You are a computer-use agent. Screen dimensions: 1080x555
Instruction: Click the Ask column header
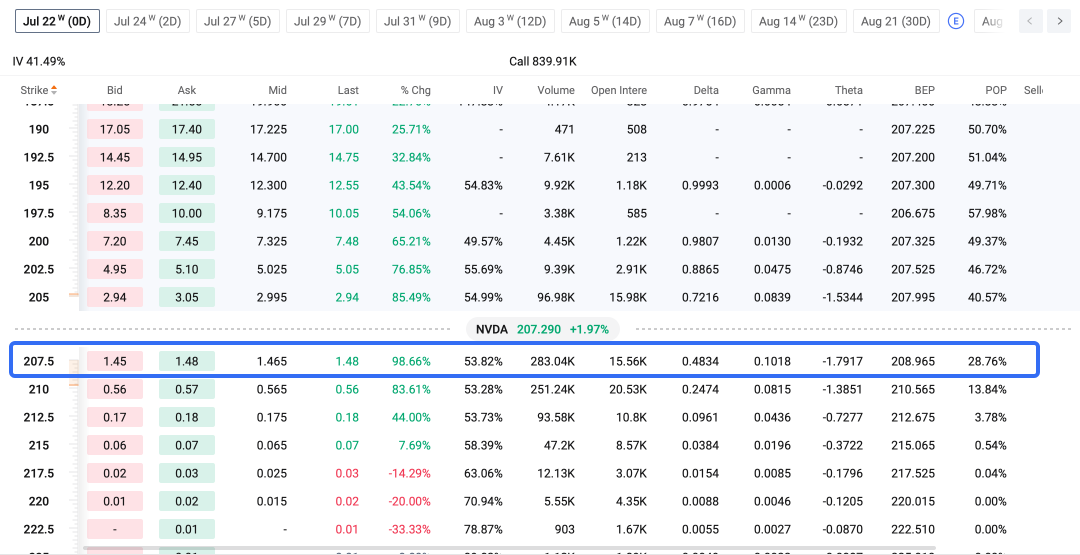(x=187, y=90)
